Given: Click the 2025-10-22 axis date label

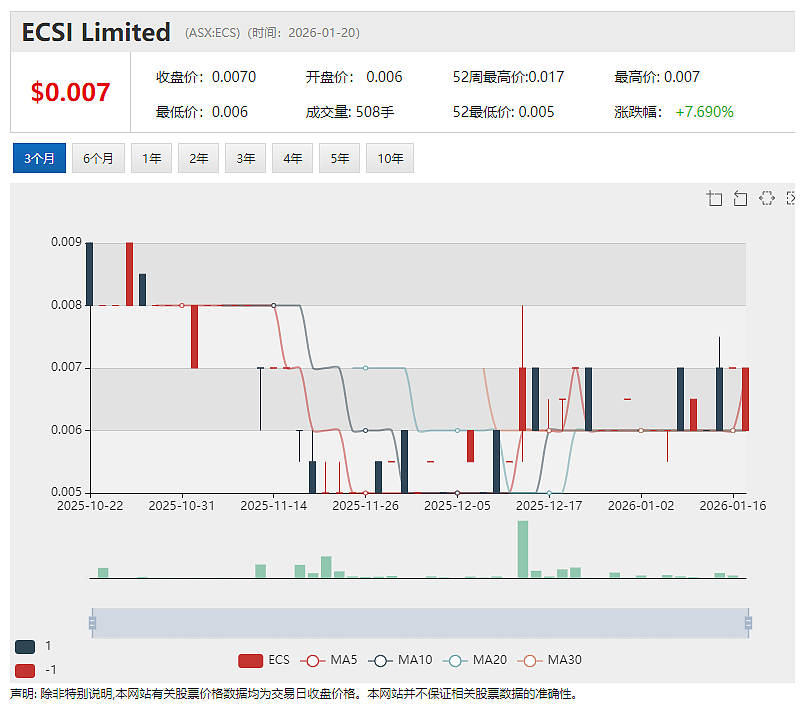Looking at the screenshot, I should tap(90, 506).
